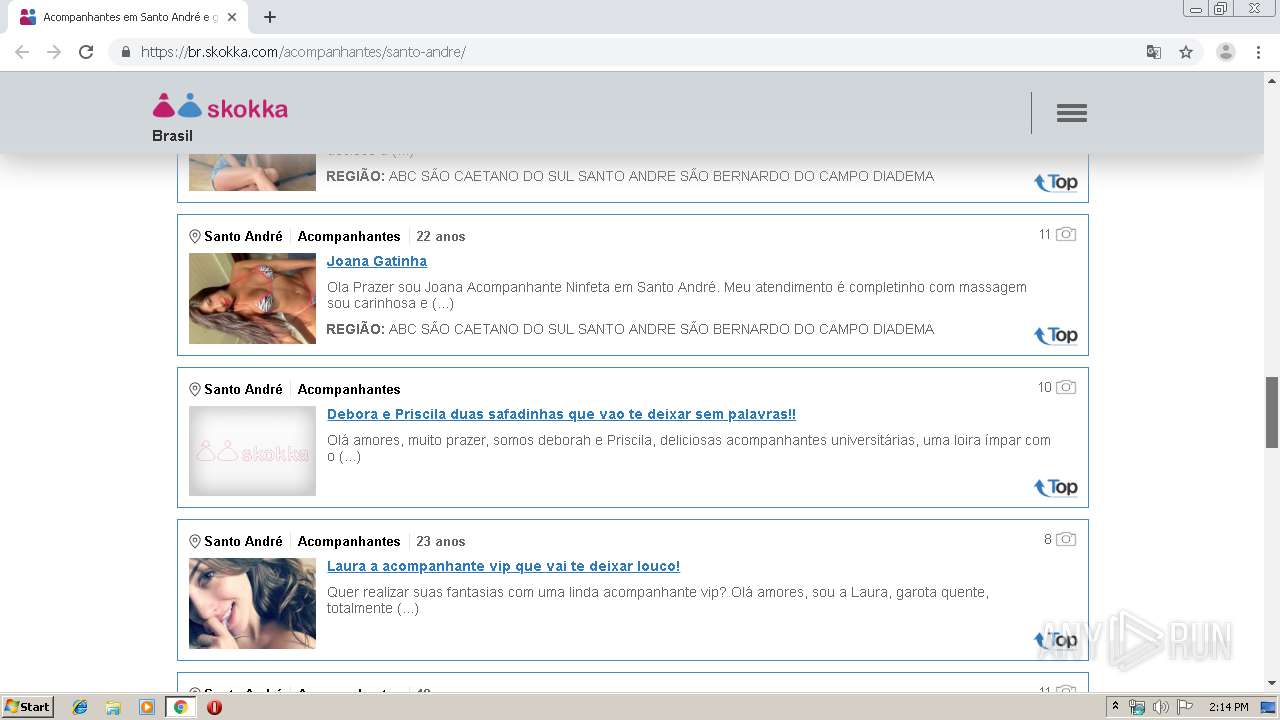Open the Google Translate icon in address bar
Screen dimensions: 1280x720
(x=1154, y=52)
